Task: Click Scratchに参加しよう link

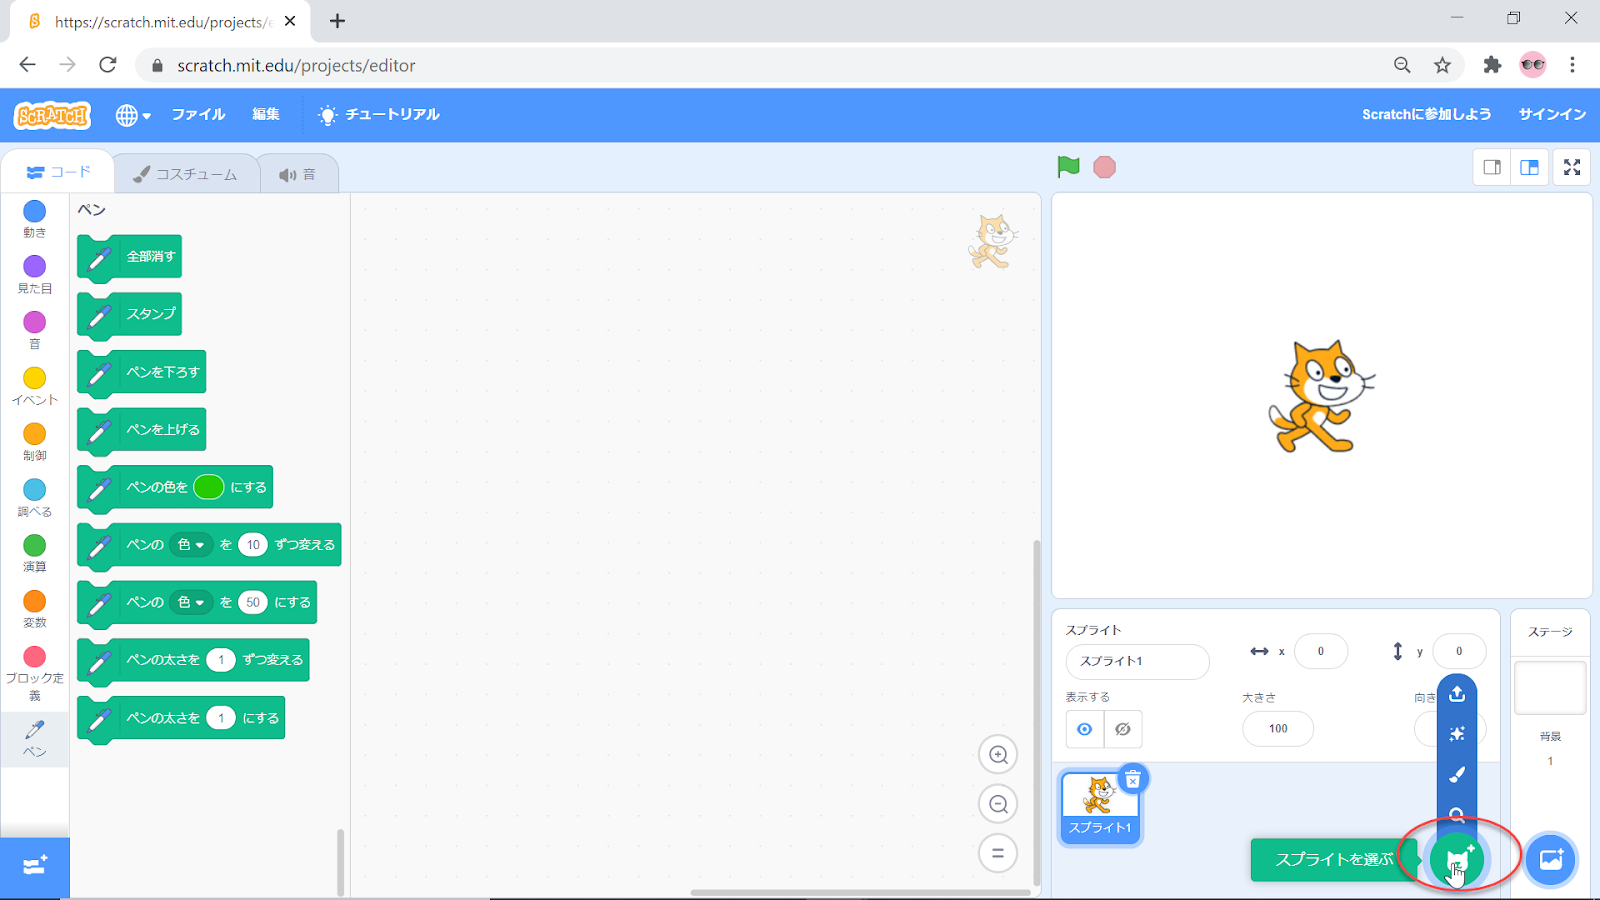Action: click(x=1426, y=115)
